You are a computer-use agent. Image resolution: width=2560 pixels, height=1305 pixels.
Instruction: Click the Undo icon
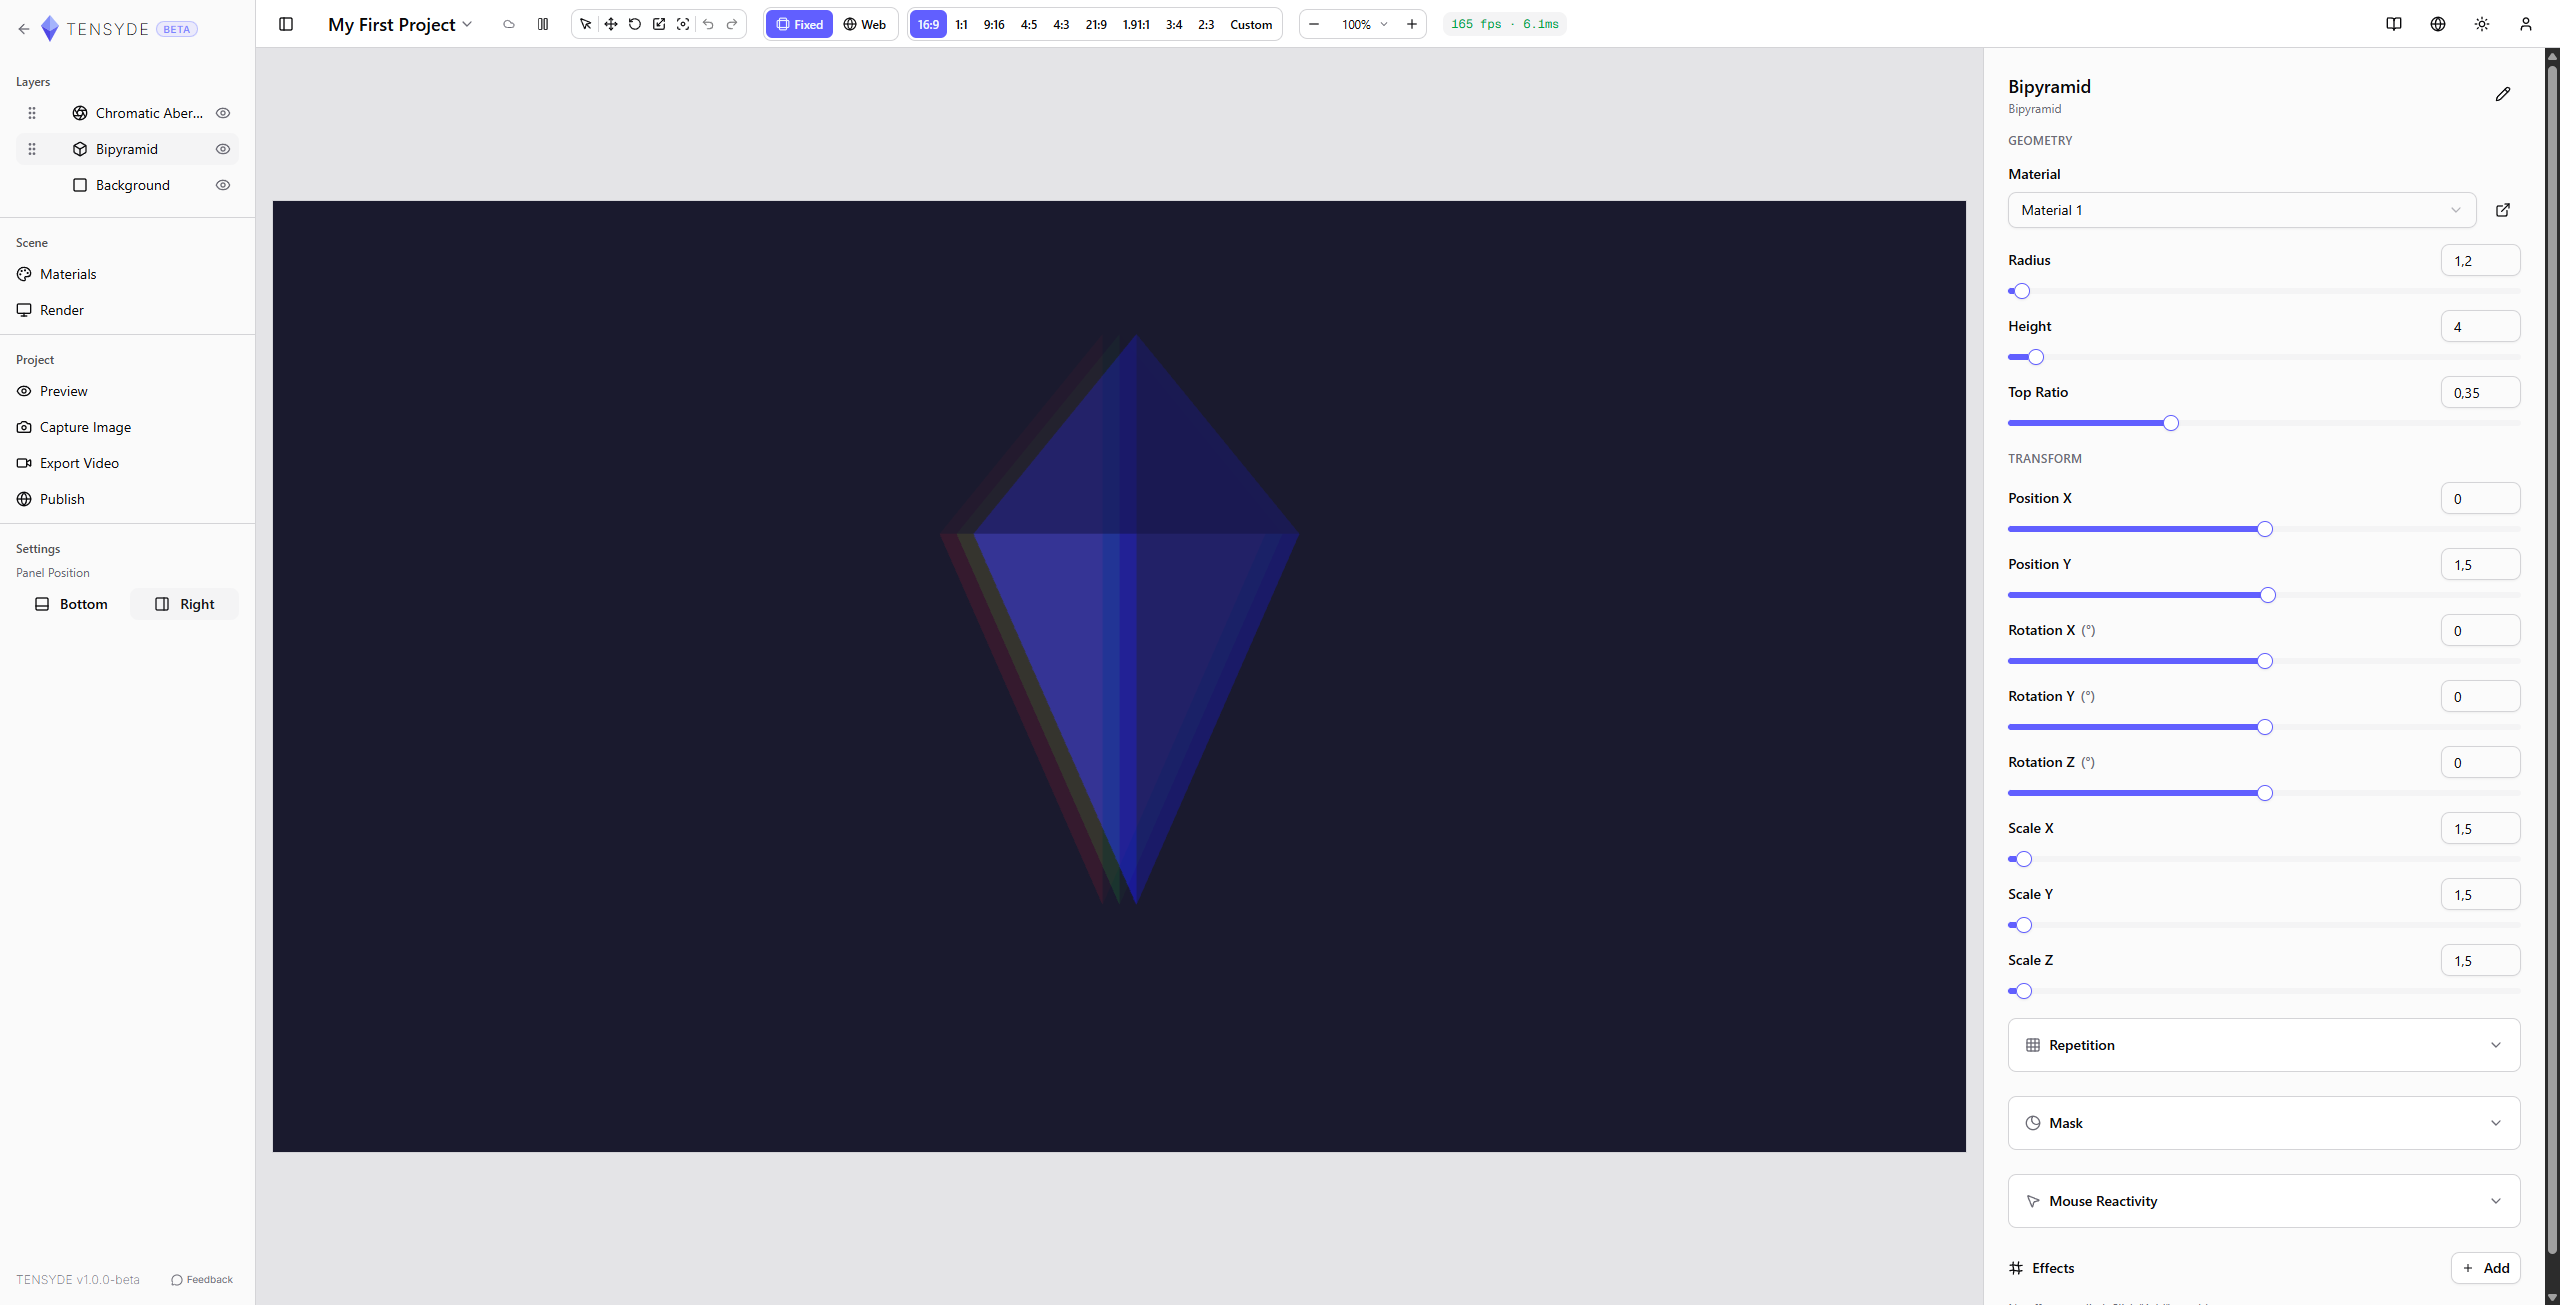(x=709, y=24)
